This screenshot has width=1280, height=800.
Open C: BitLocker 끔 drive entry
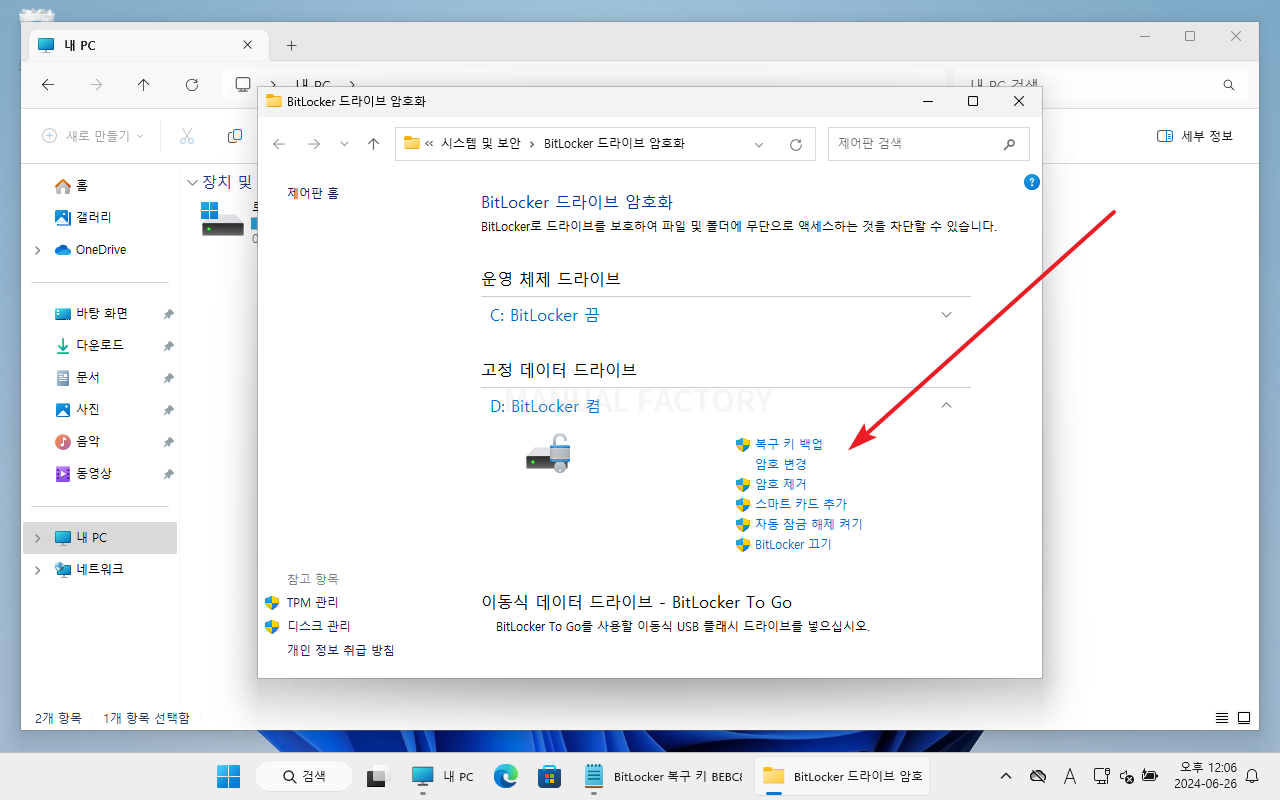[544, 315]
